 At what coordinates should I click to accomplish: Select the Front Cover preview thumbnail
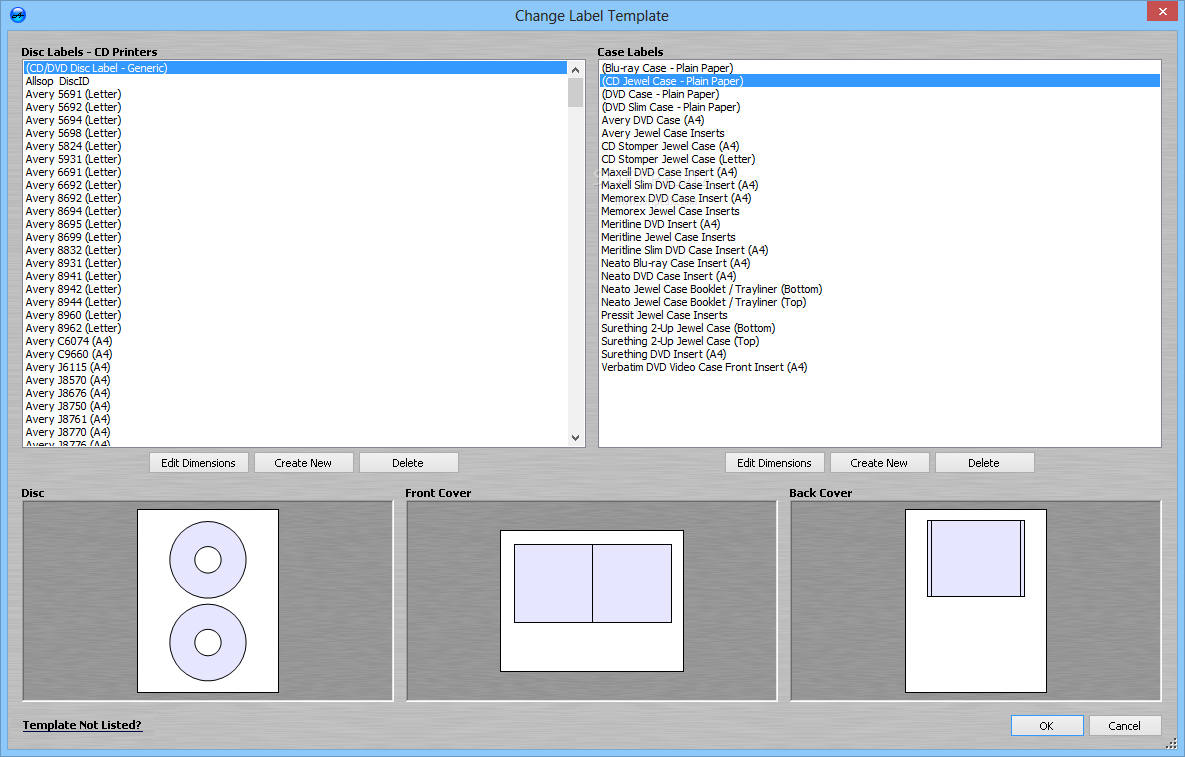point(592,601)
